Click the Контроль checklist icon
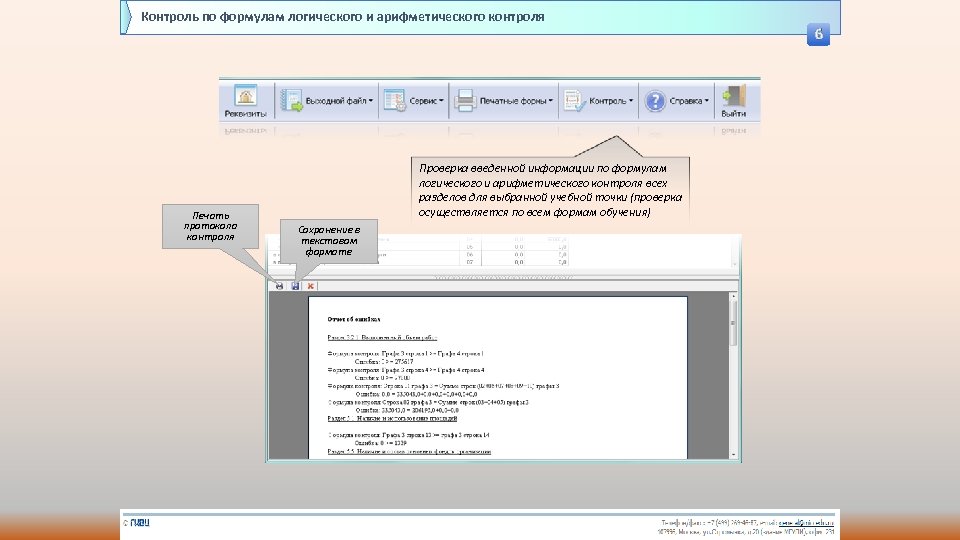Viewport: 960px width, 540px height. click(x=574, y=100)
